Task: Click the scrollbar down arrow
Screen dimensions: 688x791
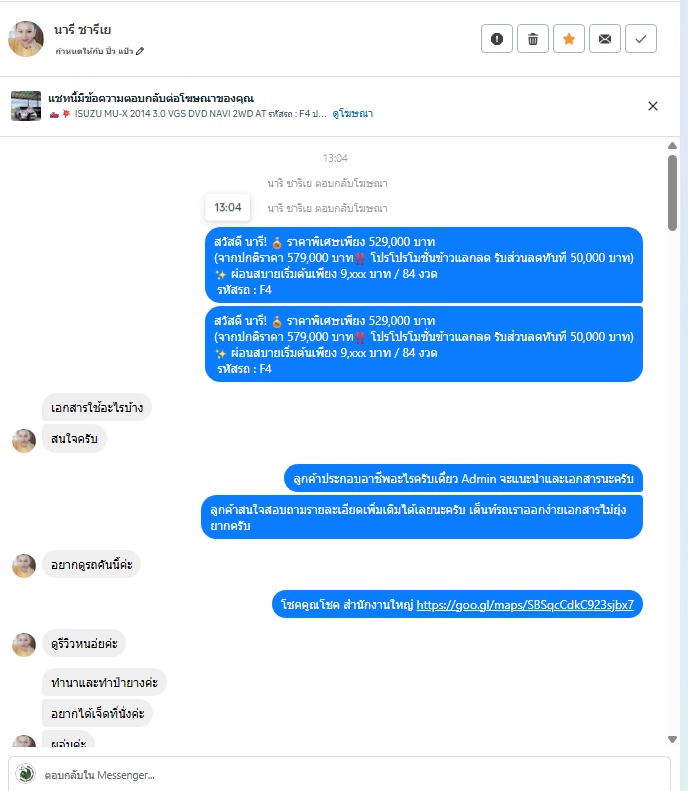Action: 672,740
